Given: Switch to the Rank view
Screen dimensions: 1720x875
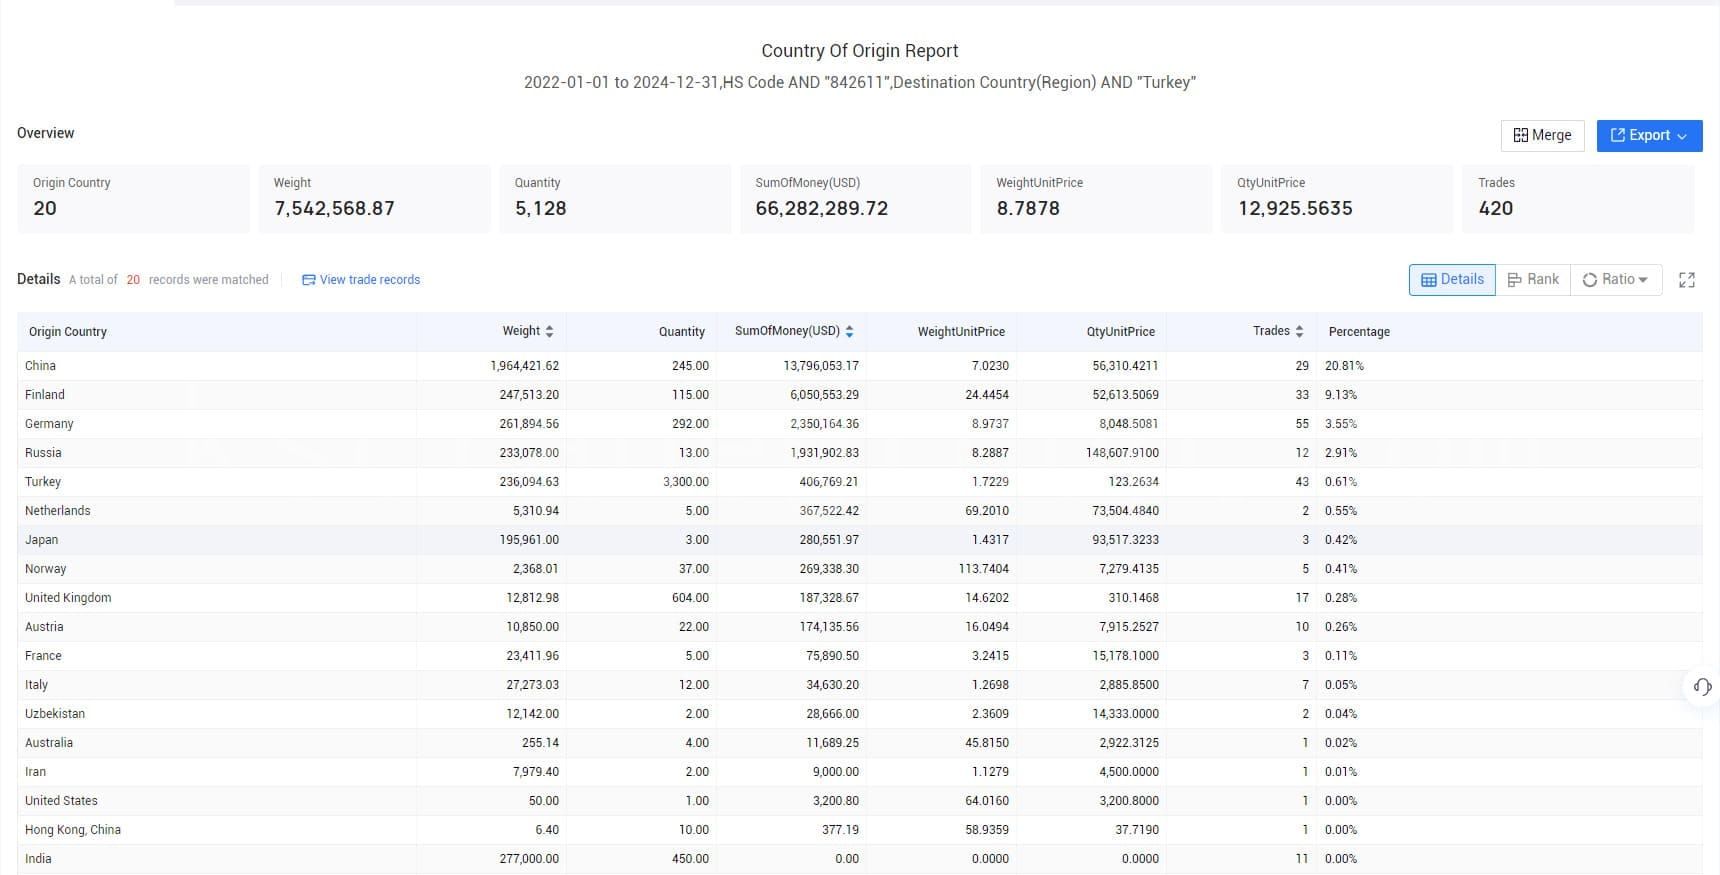Looking at the screenshot, I should click(x=1533, y=280).
